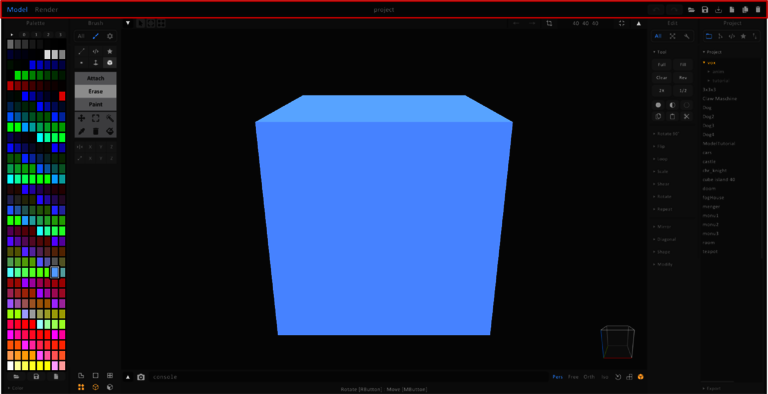Save the project using the floppy disk icon
Viewport: 768px width, 394px height.
[x=705, y=10]
